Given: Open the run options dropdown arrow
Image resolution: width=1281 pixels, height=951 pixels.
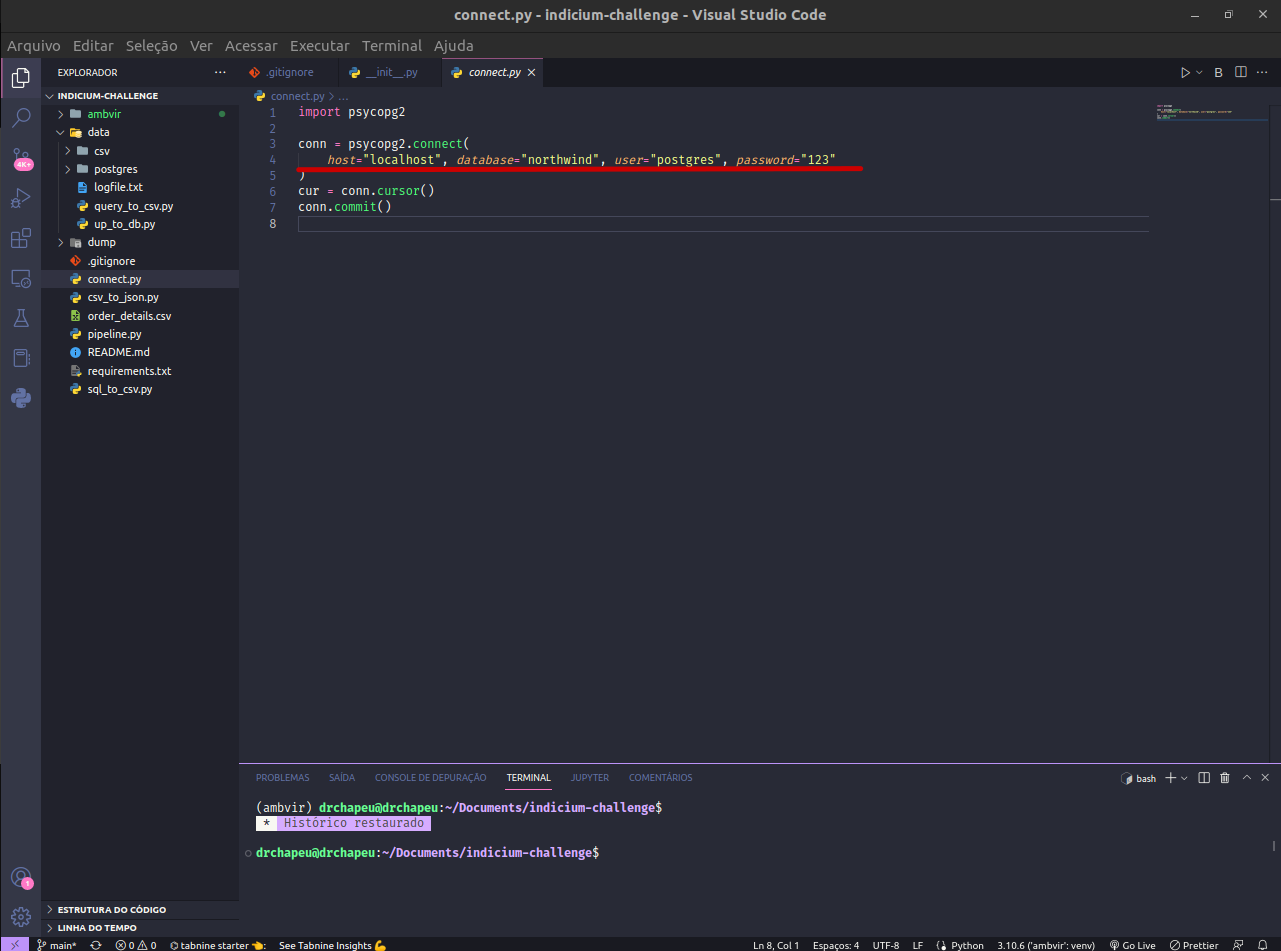Looking at the screenshot, I should coord(1197,71).
